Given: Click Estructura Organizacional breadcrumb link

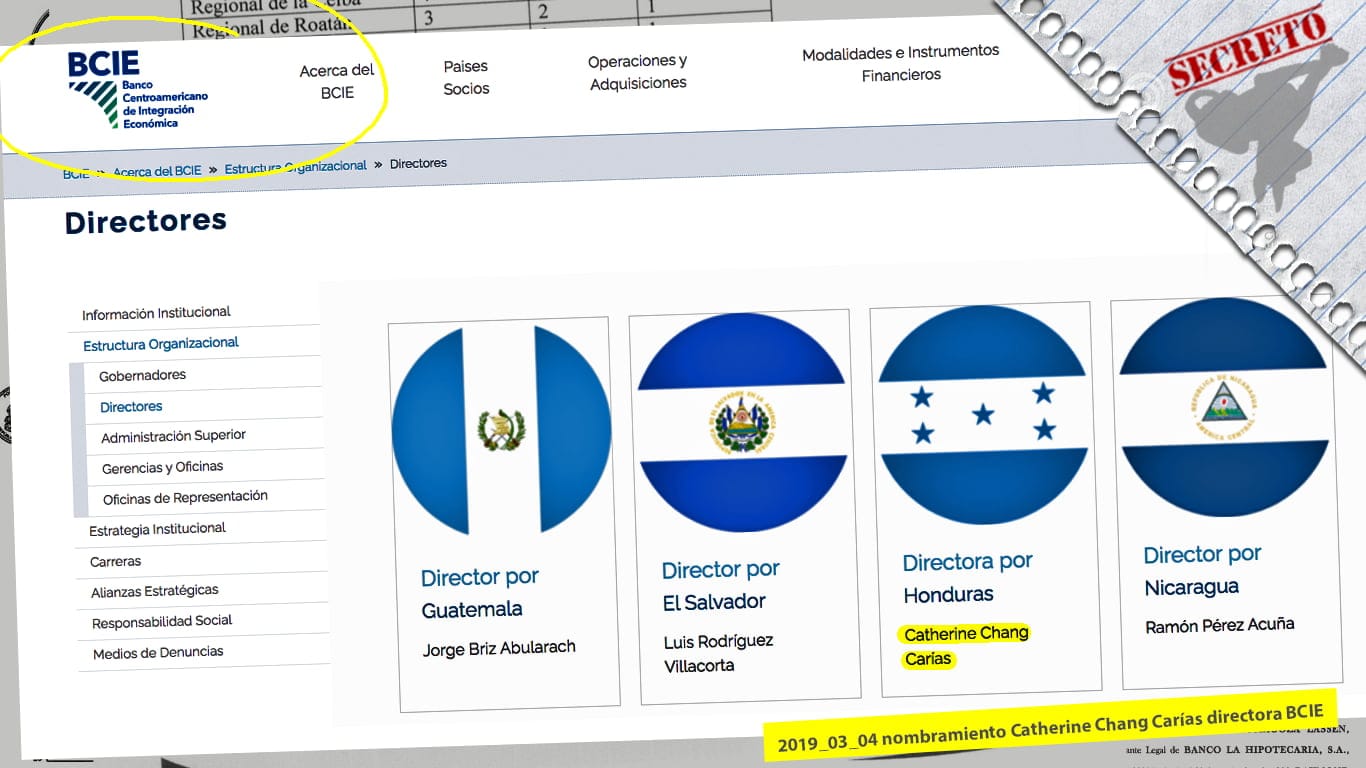Looking at the screenshot, I should tap(296, 167).
